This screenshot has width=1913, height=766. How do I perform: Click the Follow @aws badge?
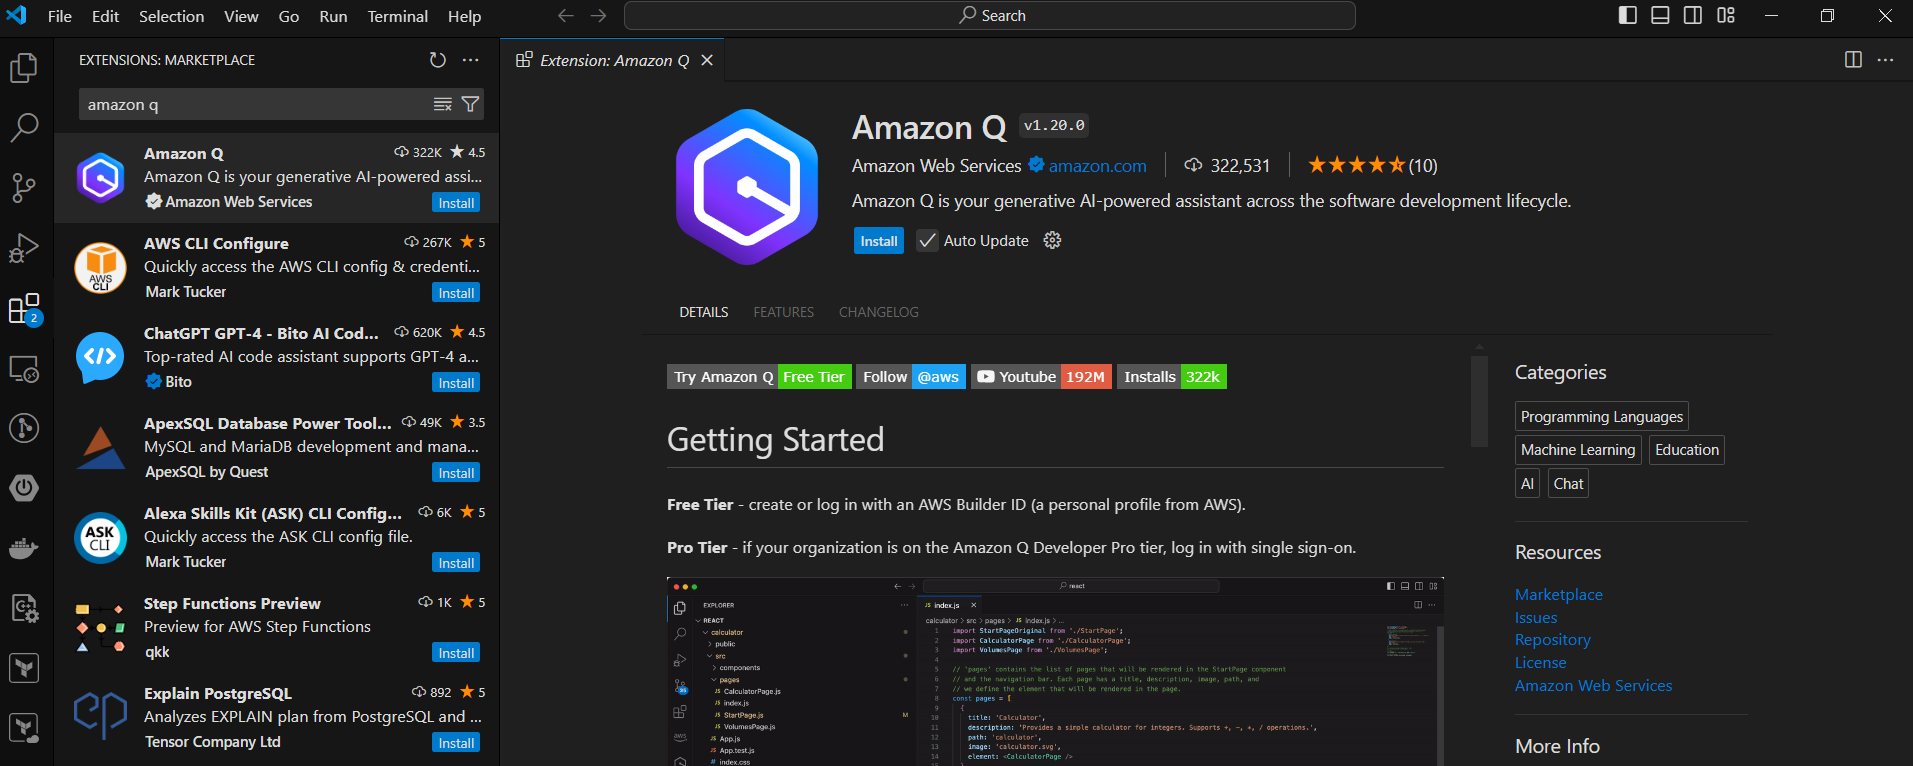[911, 377]
